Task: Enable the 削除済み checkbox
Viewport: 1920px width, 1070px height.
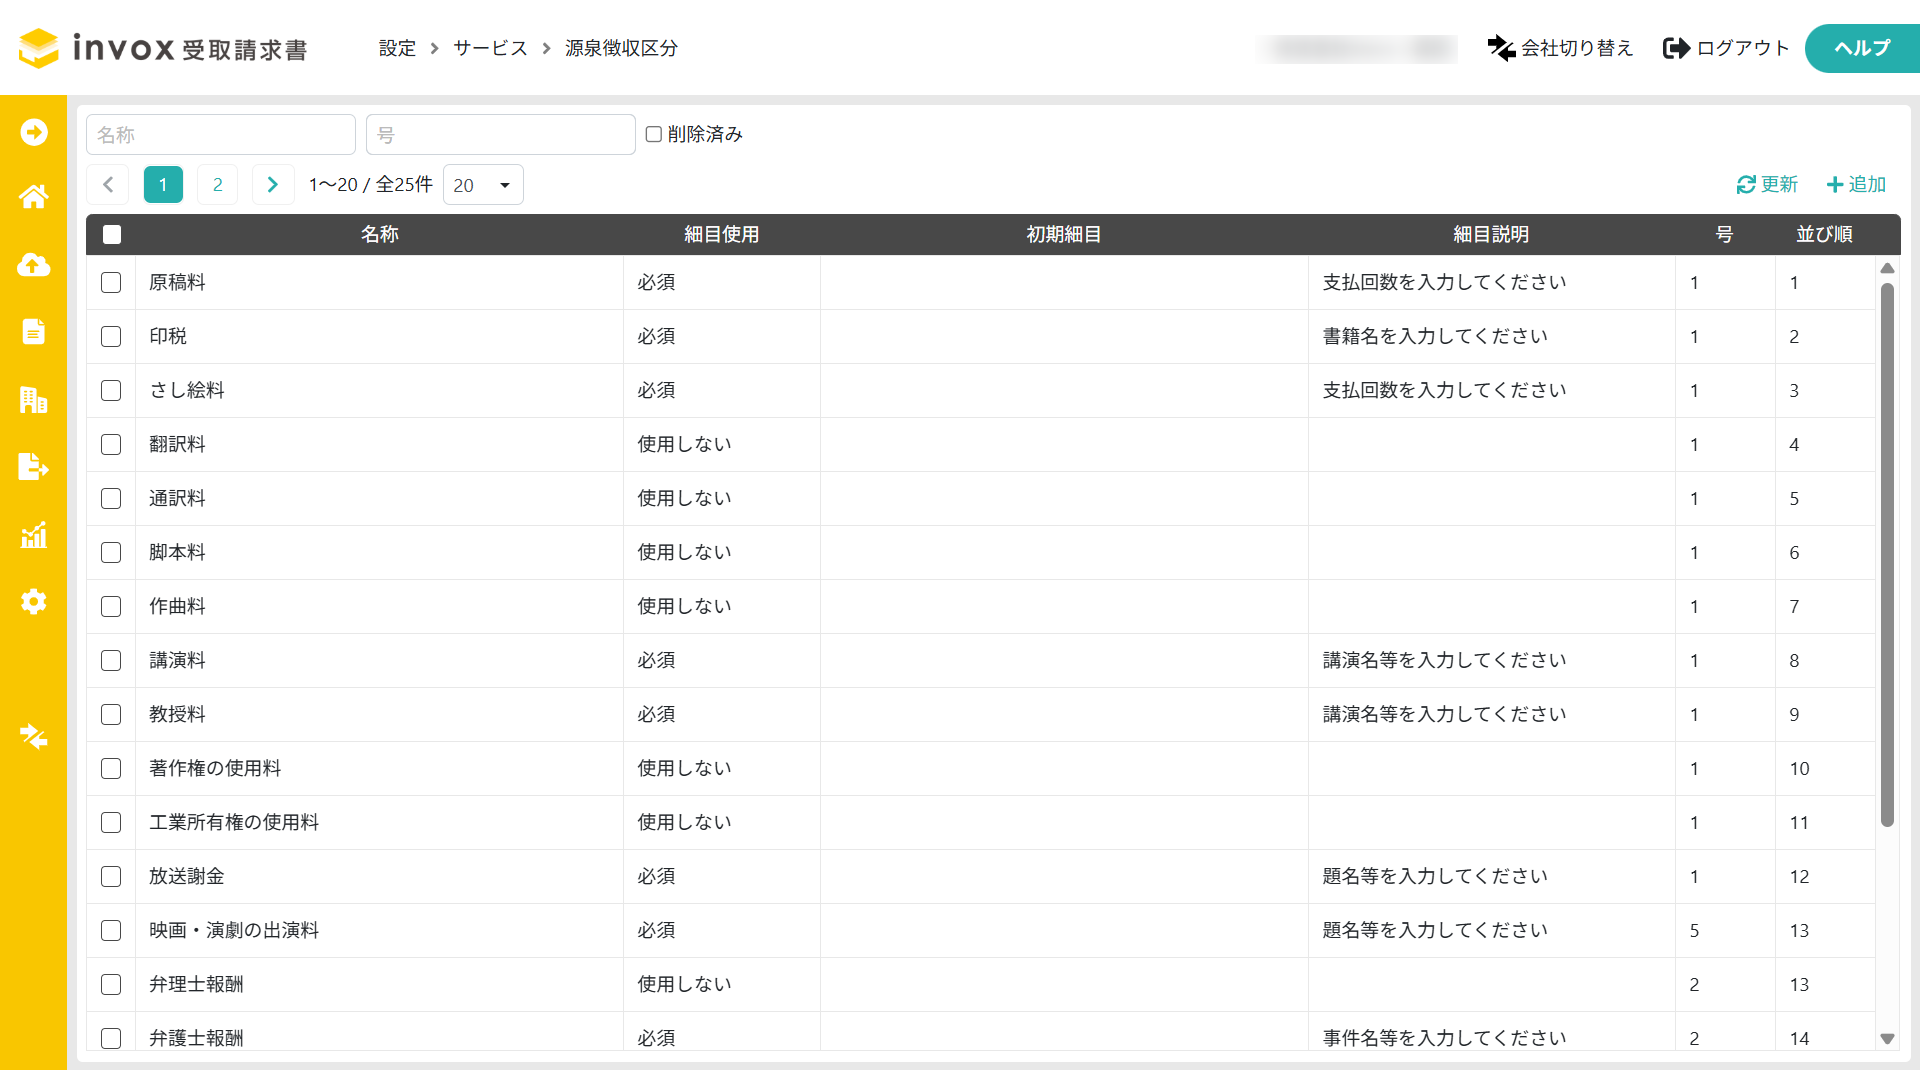Action: tap(654, 134)
